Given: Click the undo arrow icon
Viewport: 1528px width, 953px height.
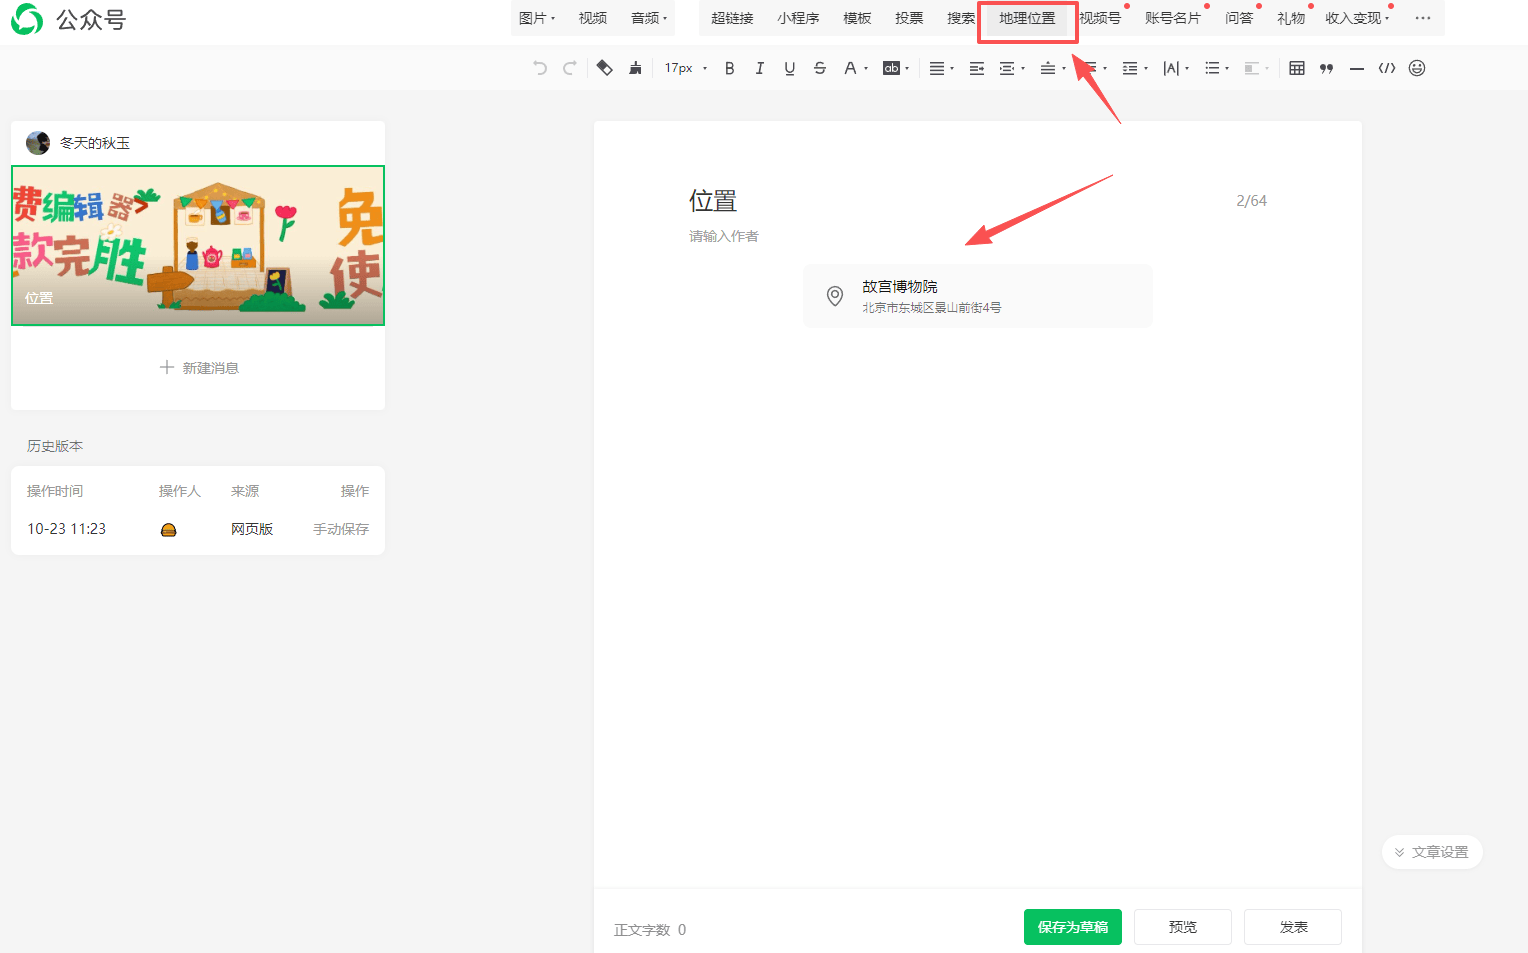Looking at the screenshot, I should pos(540,68).
